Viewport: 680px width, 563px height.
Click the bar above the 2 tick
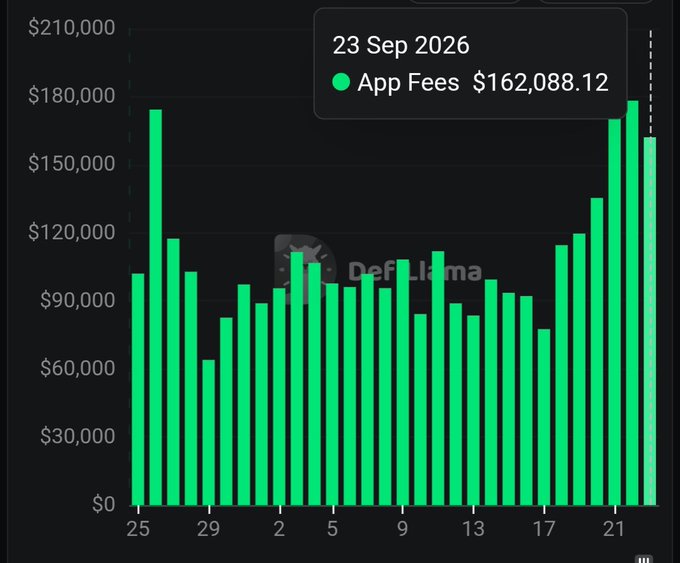pyautogui.click(x=279, y=397)
